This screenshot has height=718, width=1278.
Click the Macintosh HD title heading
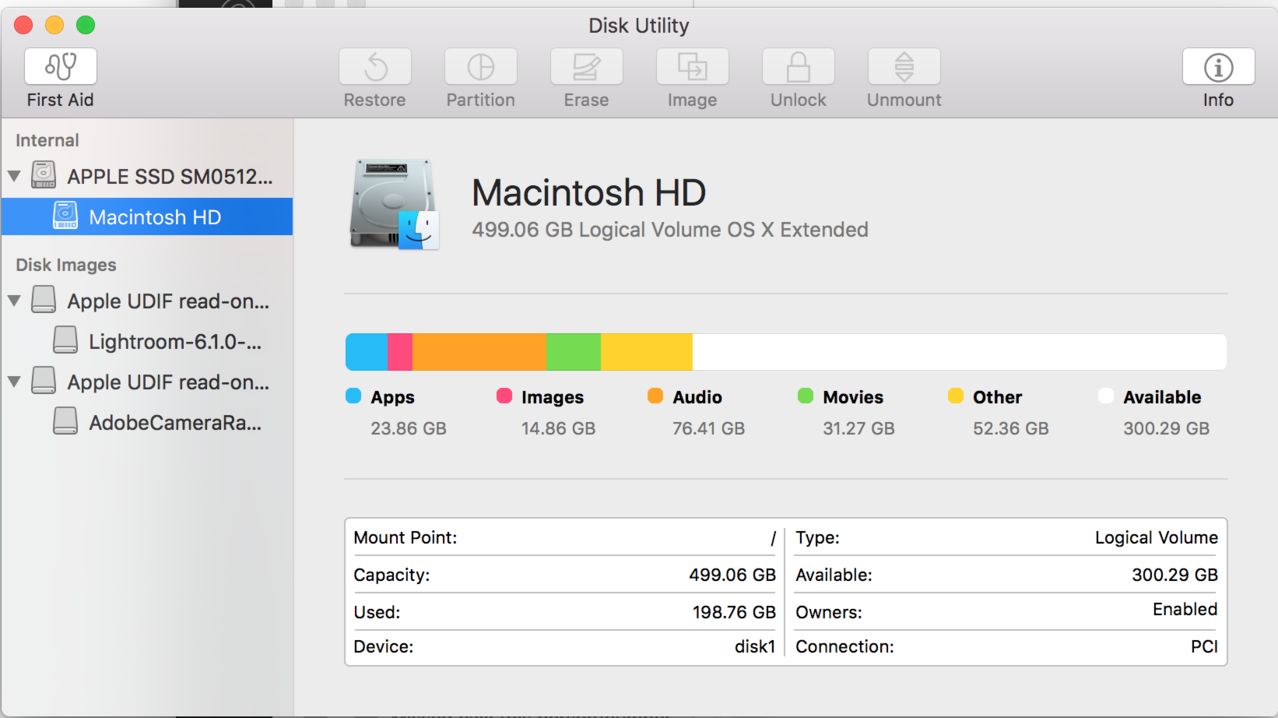coord(589,192)
